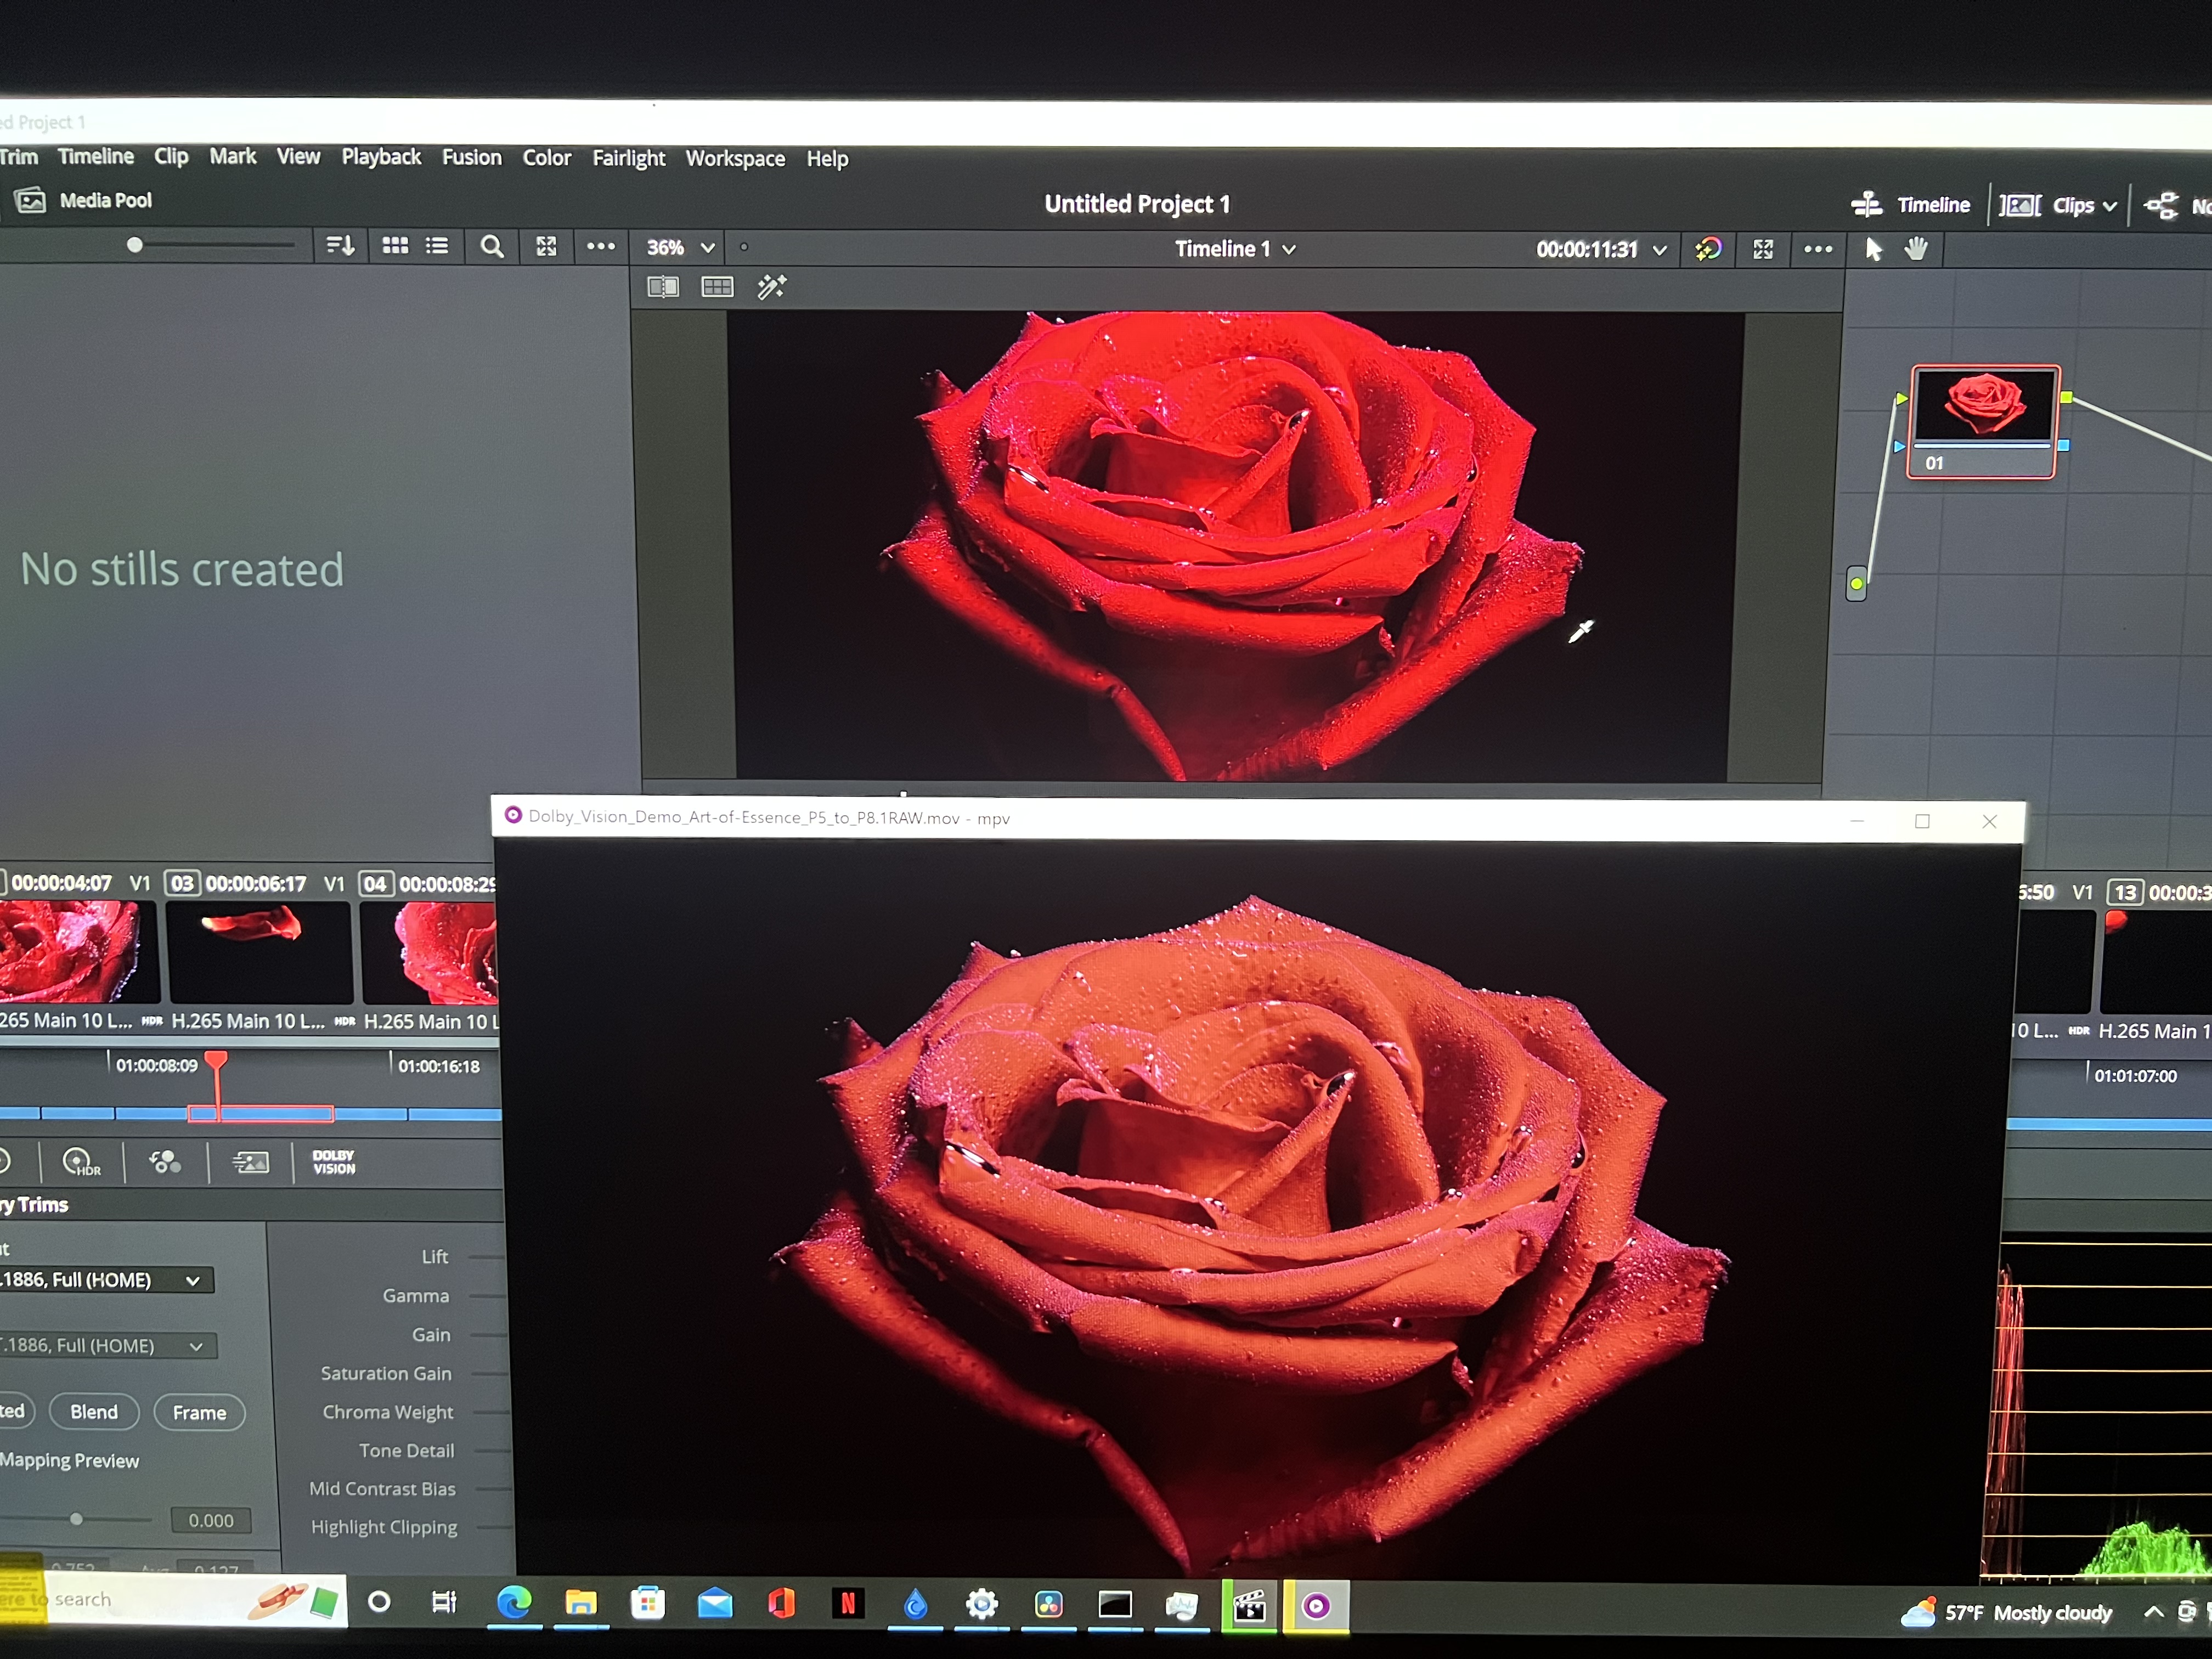Click the green source input node
Image resolution: width=2212 pixels, height=1659 pixels.
pos(1856,583)
